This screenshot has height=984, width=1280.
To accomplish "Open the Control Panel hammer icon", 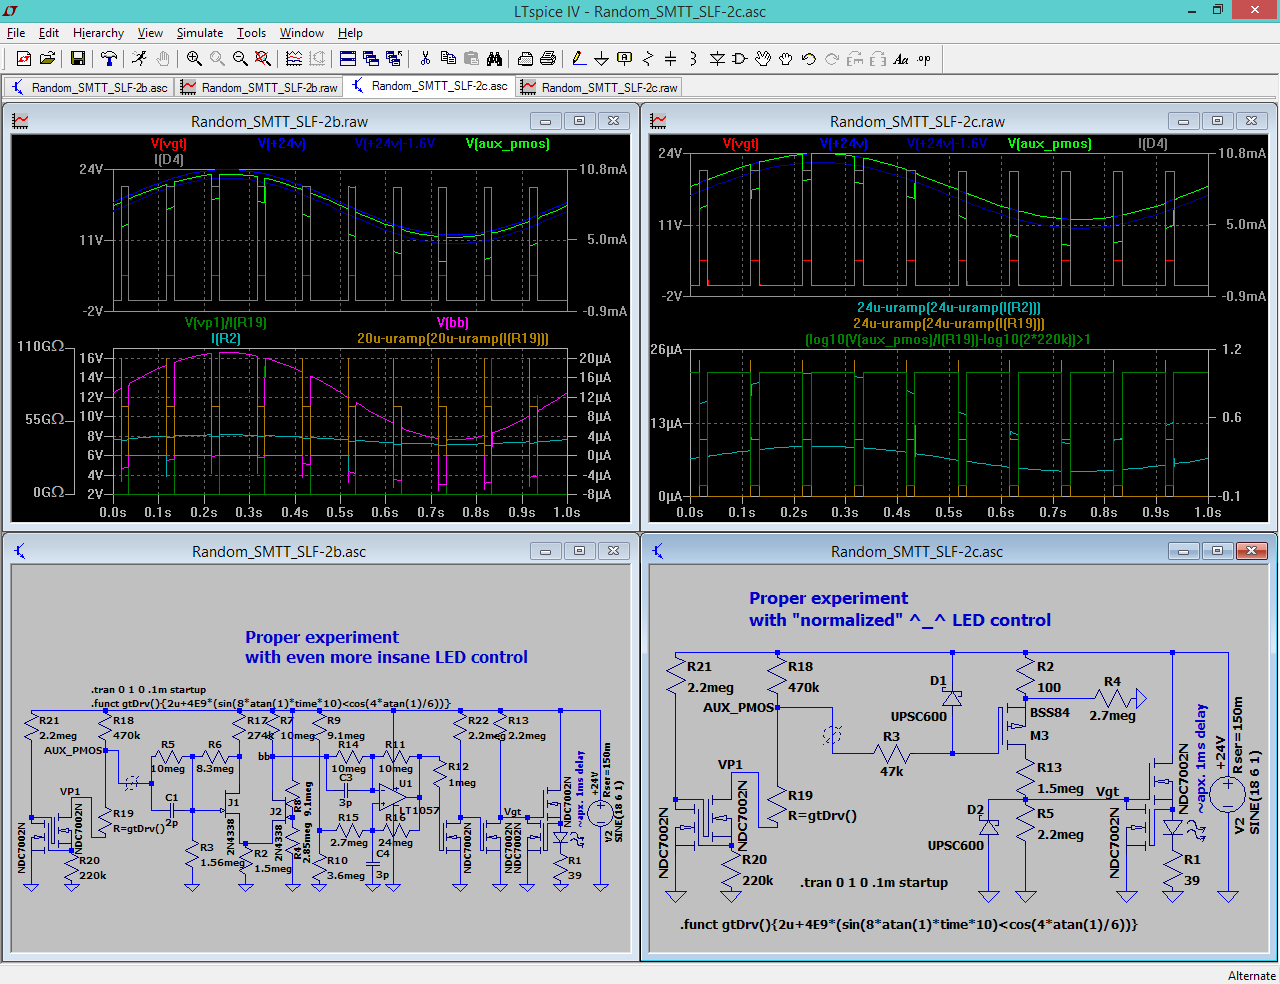I will 109,59.
